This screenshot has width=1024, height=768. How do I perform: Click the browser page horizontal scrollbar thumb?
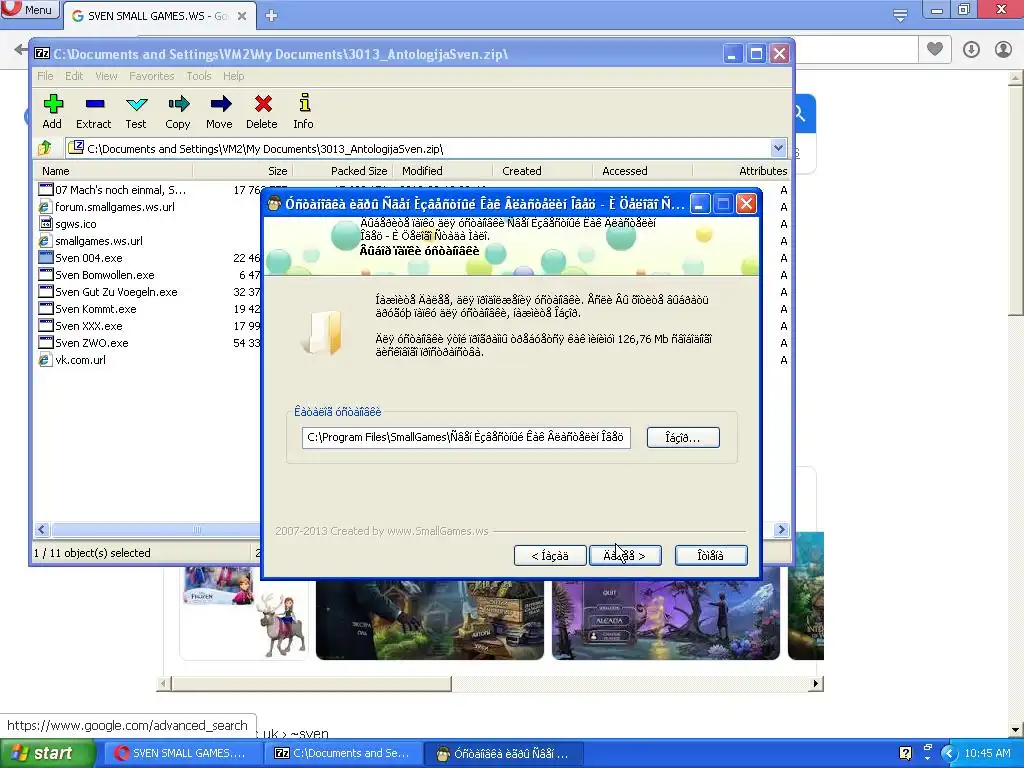pyautogui.click(x=311, y=684)
